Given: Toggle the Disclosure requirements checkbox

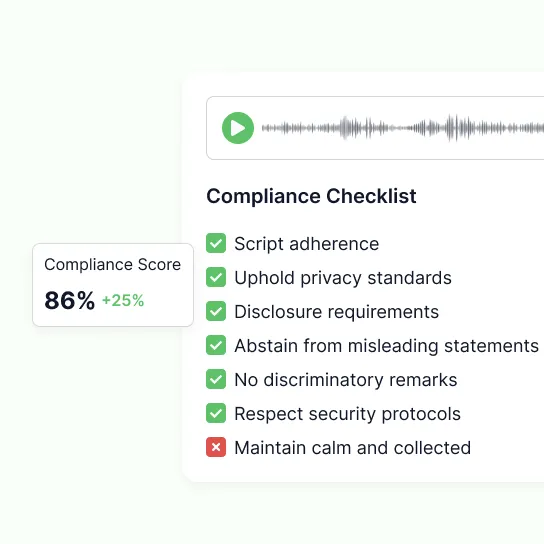Looking at the screenshot, I should 216,311.
